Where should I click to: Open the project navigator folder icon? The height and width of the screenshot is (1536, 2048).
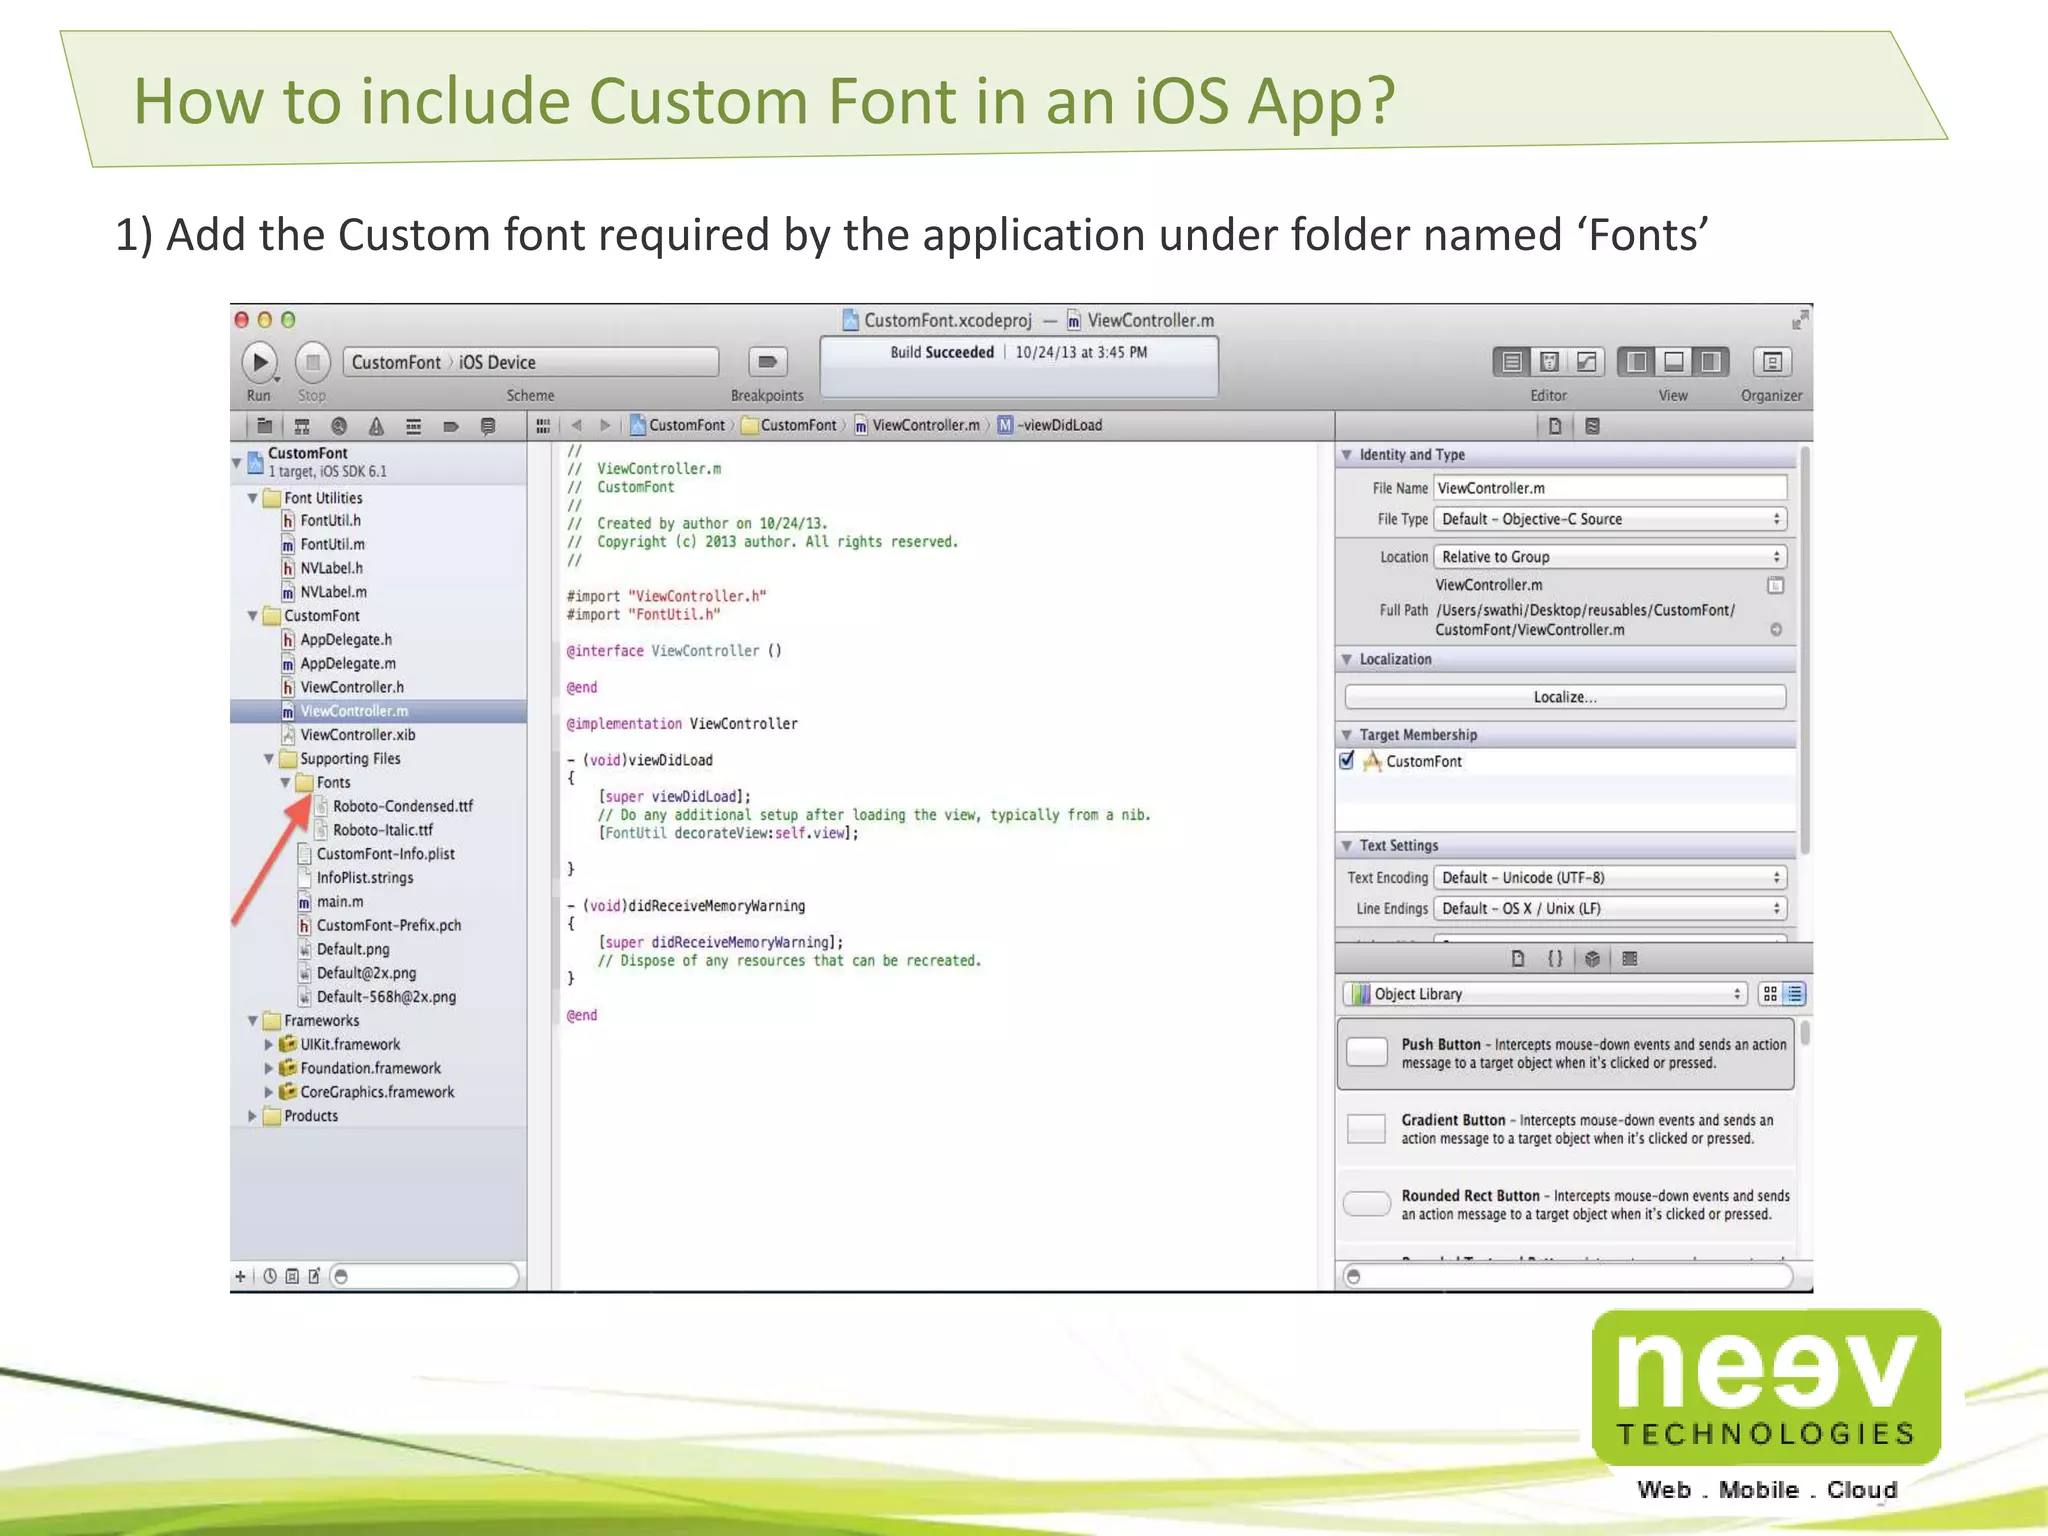[x=264, y=427]
